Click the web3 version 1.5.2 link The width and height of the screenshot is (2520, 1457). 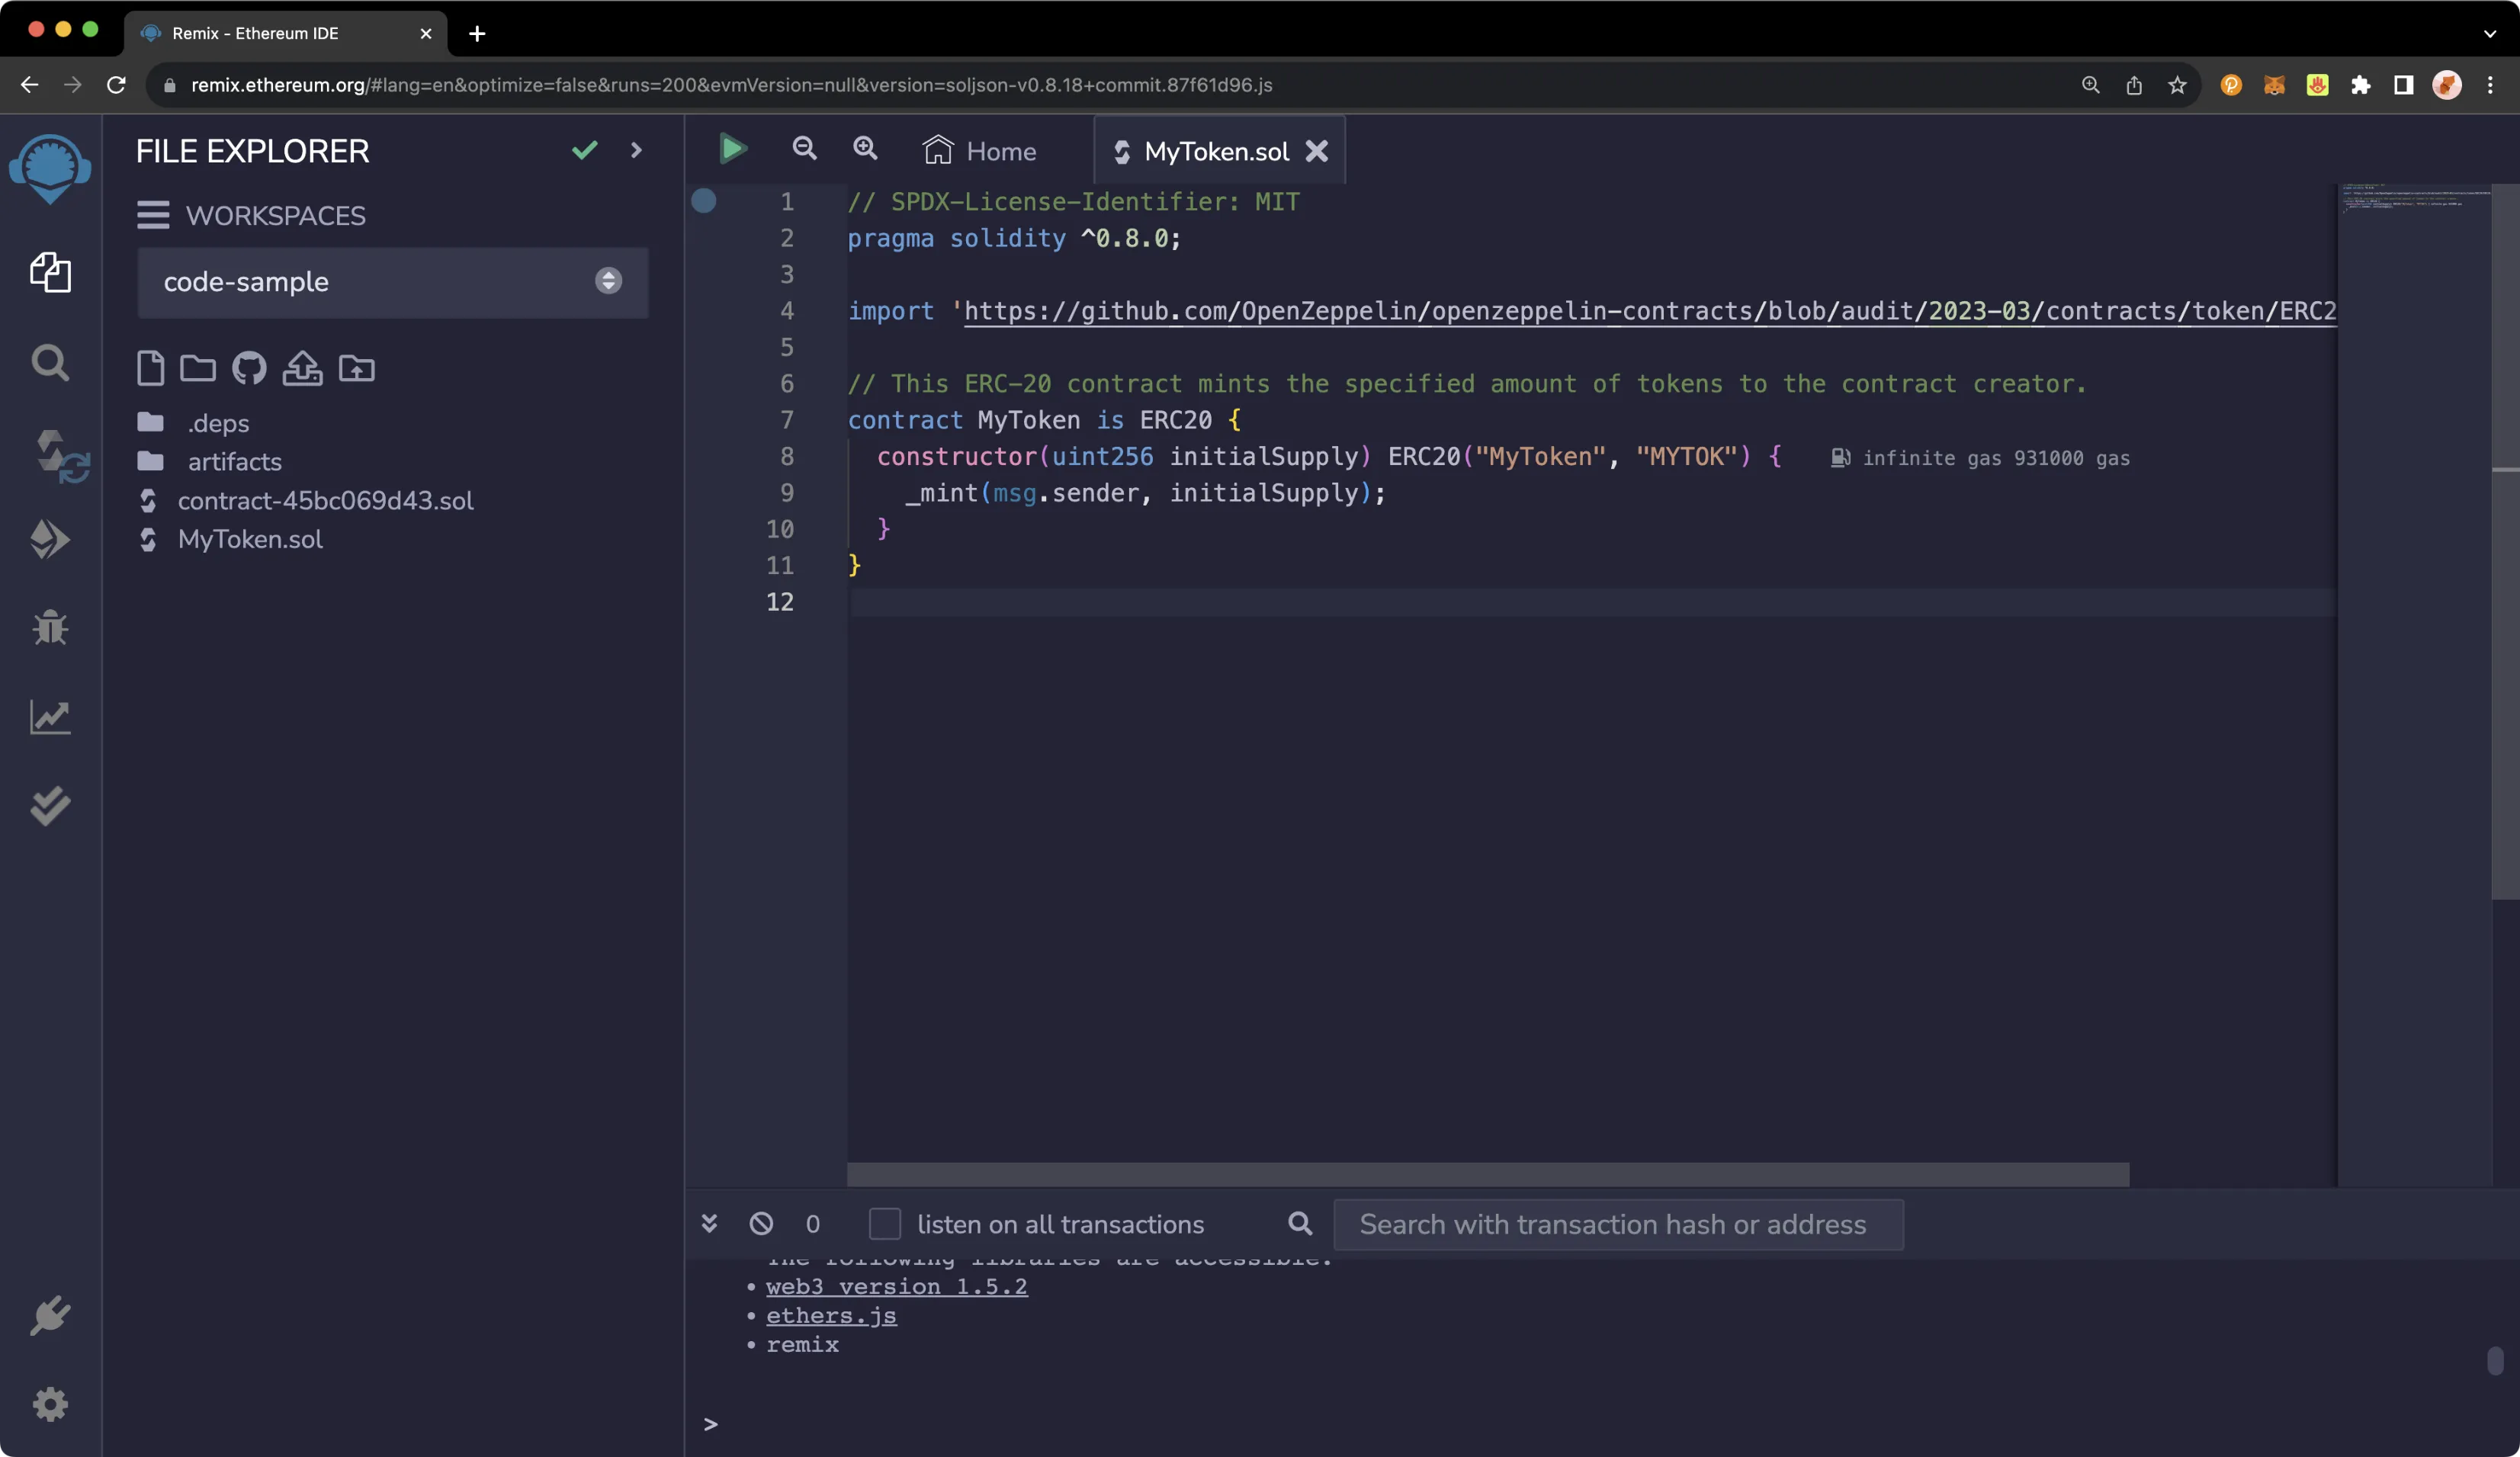pyautogui.click(x=896, y=1286)
